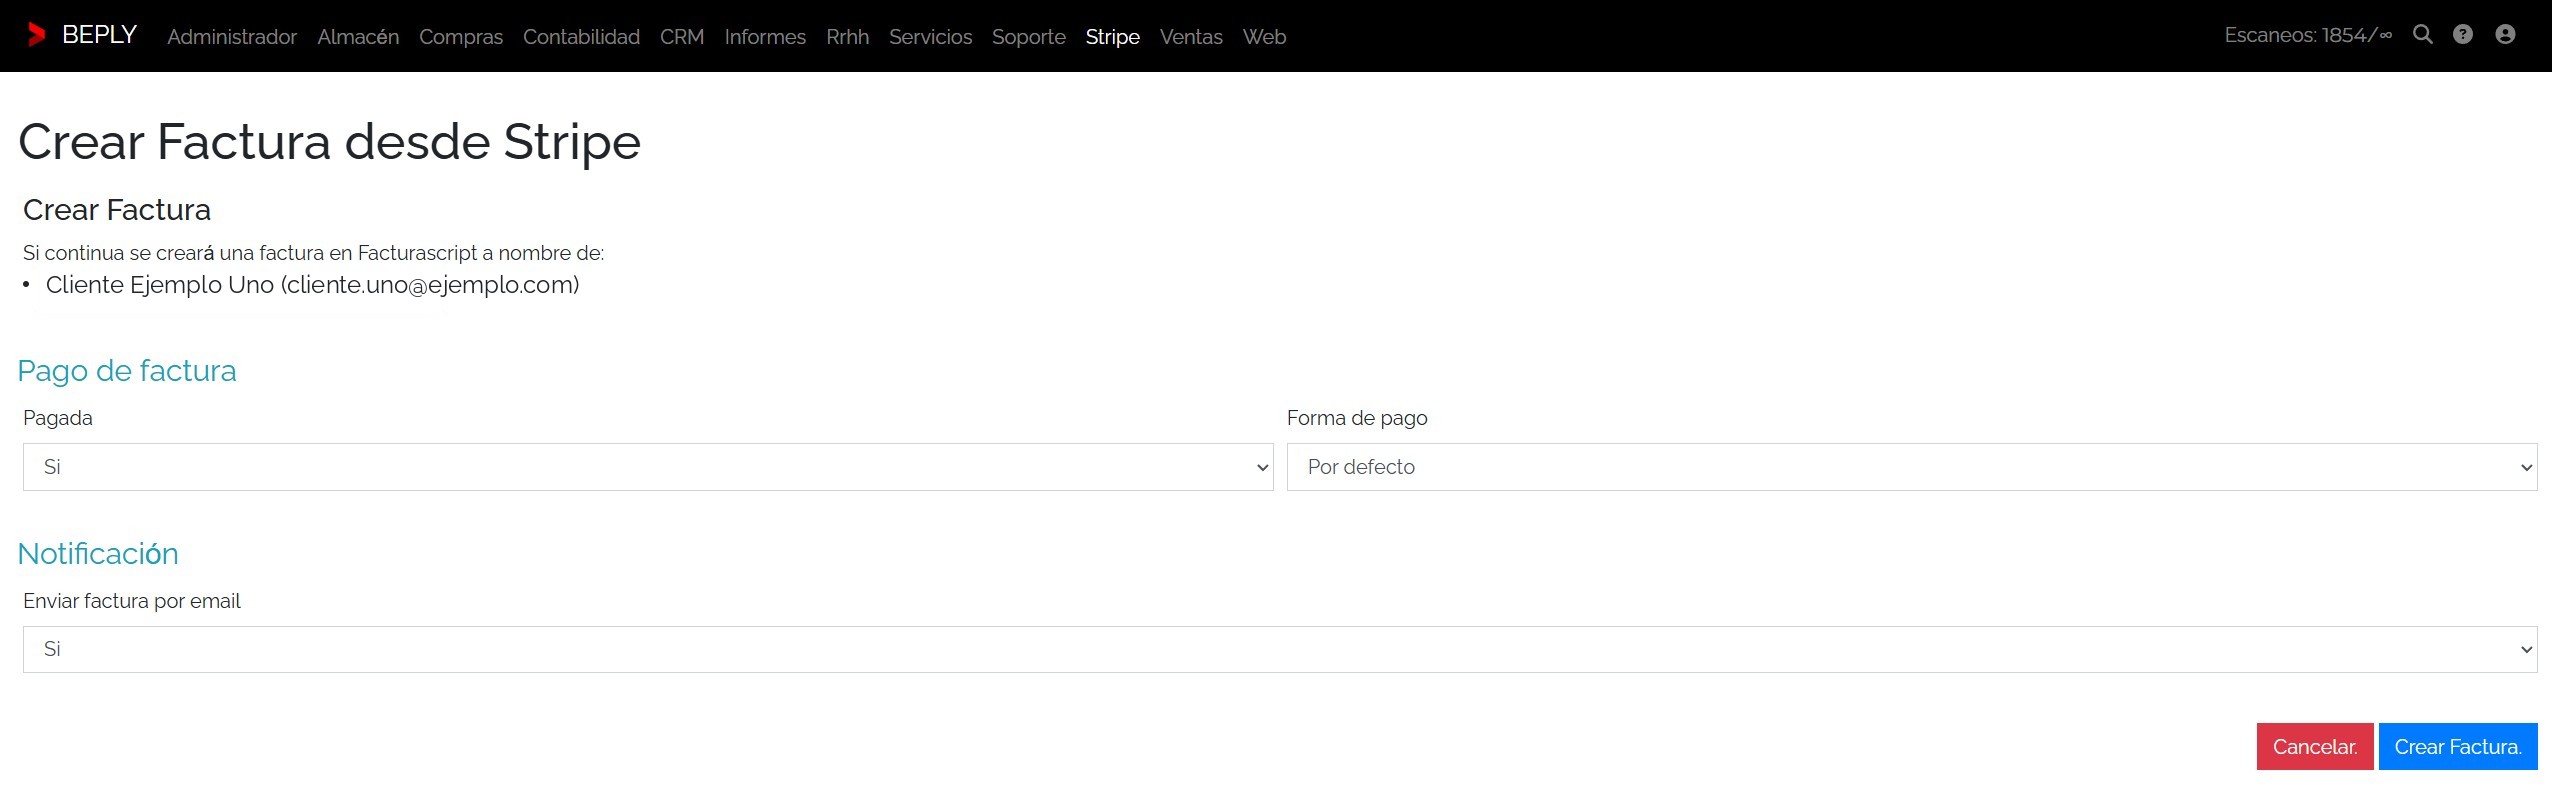The width and height of the screenshot is (2552, 812).
Task: Click the blue Crear Factura button
Action: [2458, 747]
